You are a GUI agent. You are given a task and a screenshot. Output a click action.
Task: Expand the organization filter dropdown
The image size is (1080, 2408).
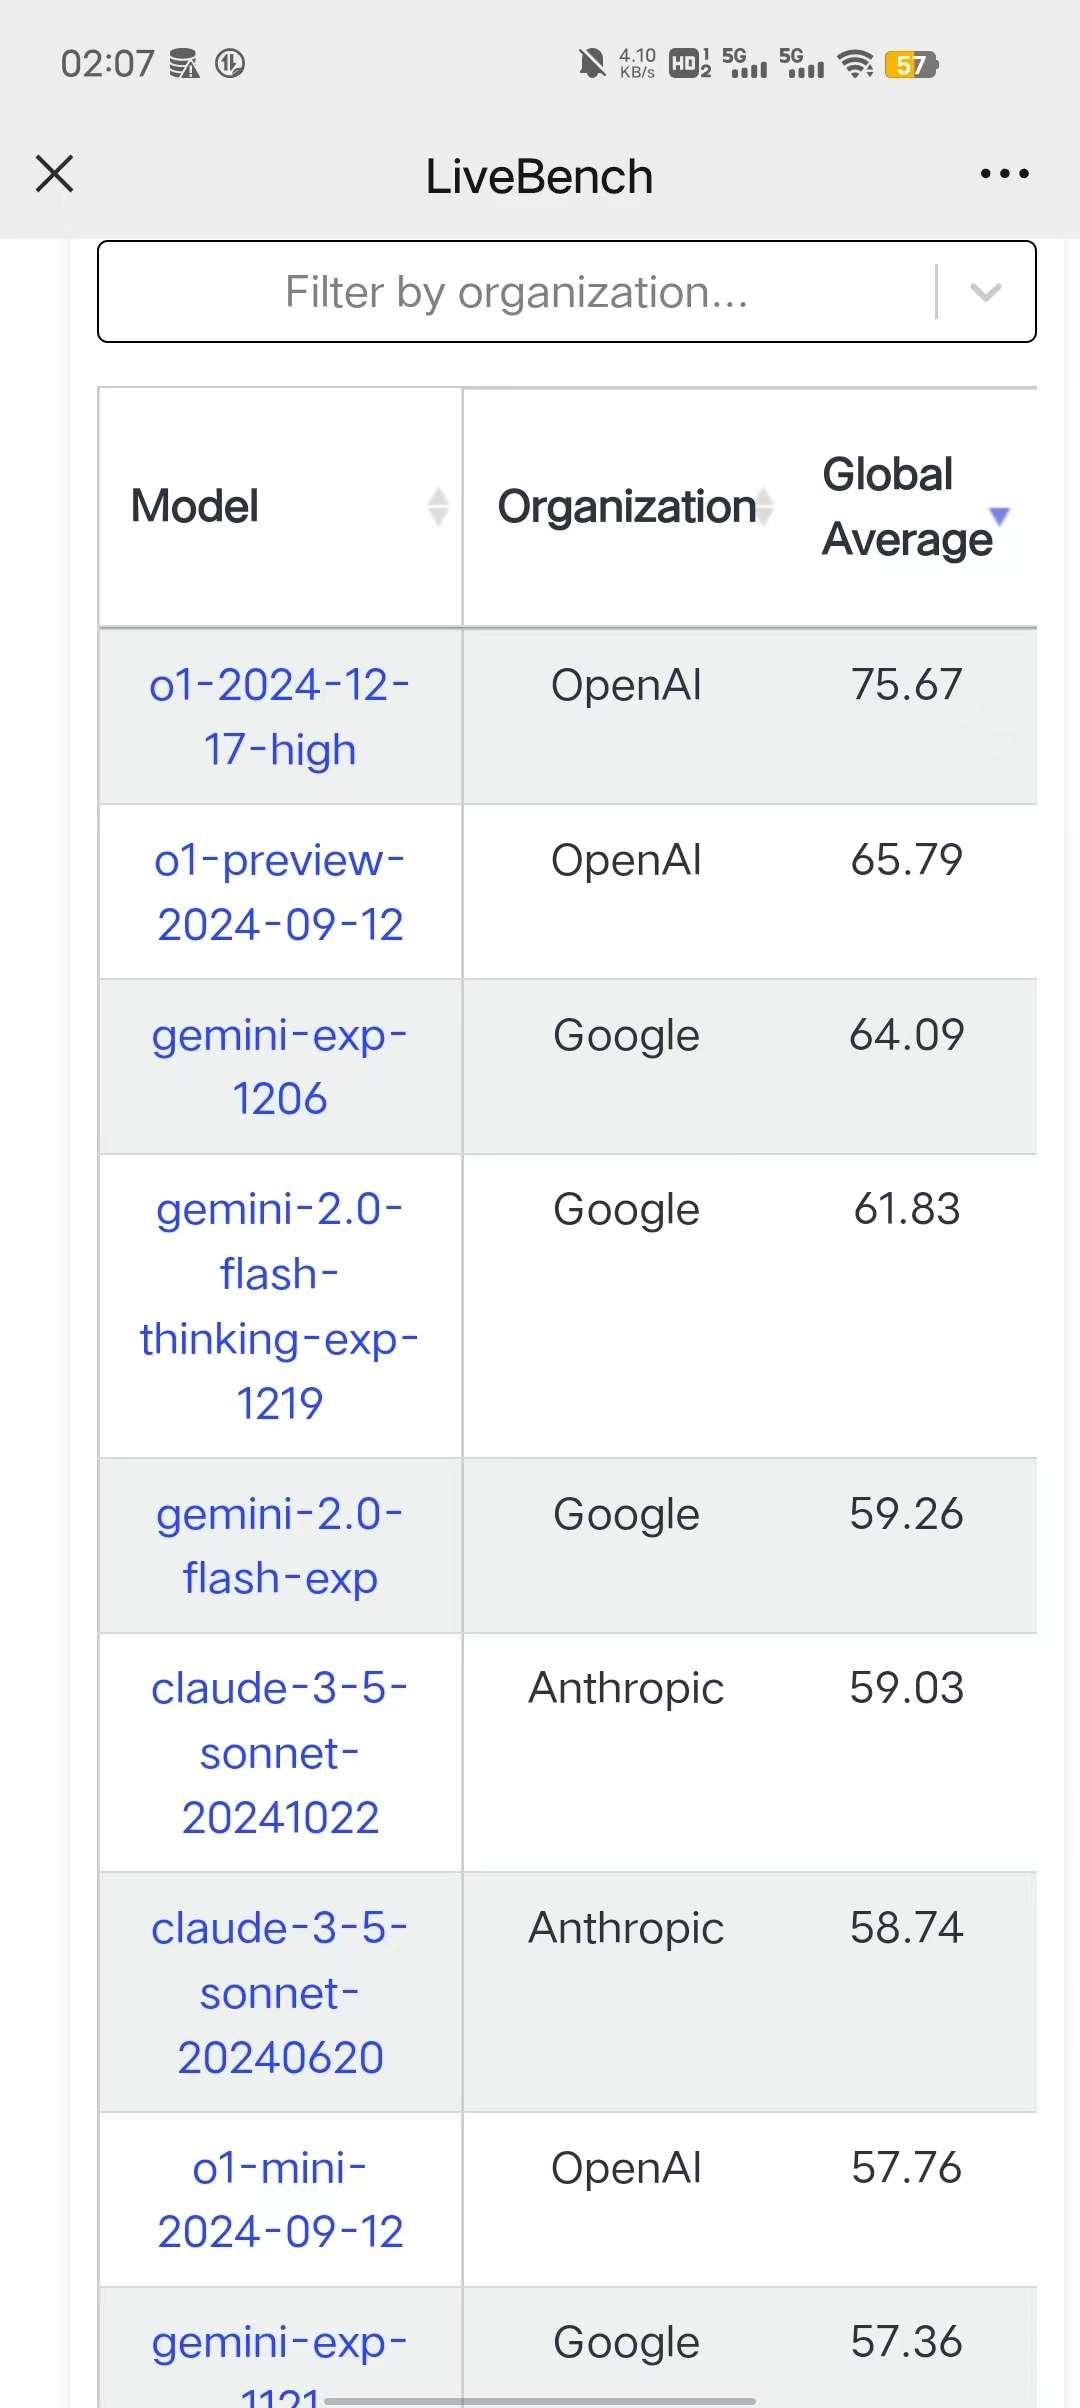[x=985, y=292]
